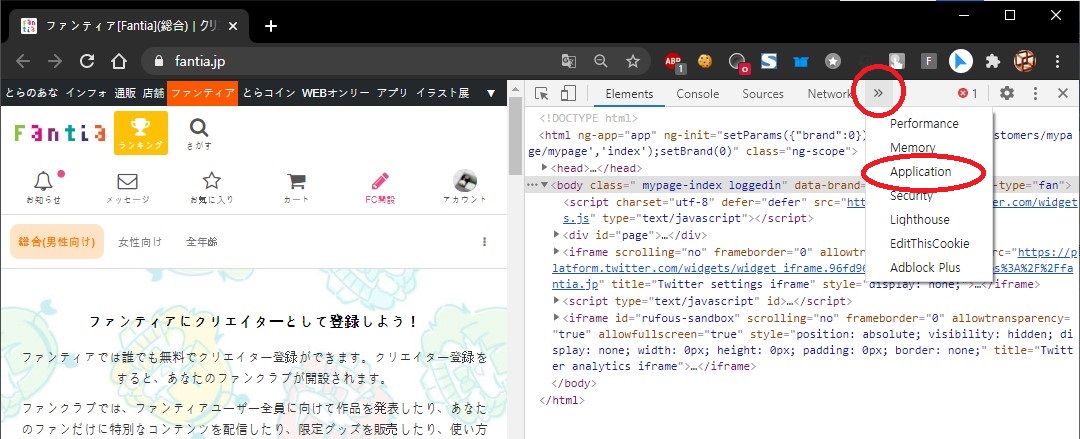Switch to the Console tab

click(697, 94)
